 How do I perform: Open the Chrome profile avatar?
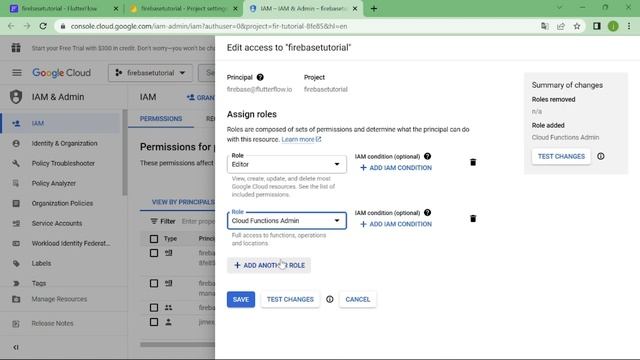click(613, 26)
